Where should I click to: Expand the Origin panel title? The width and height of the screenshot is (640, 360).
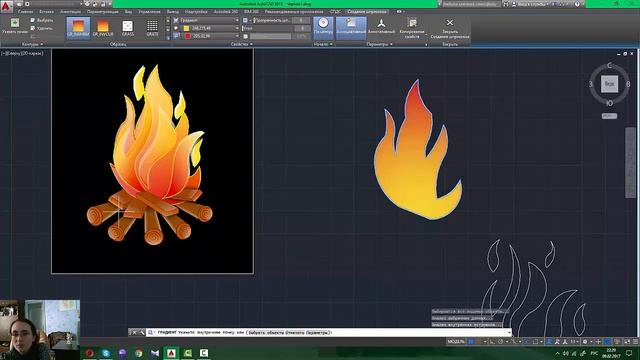323,44
